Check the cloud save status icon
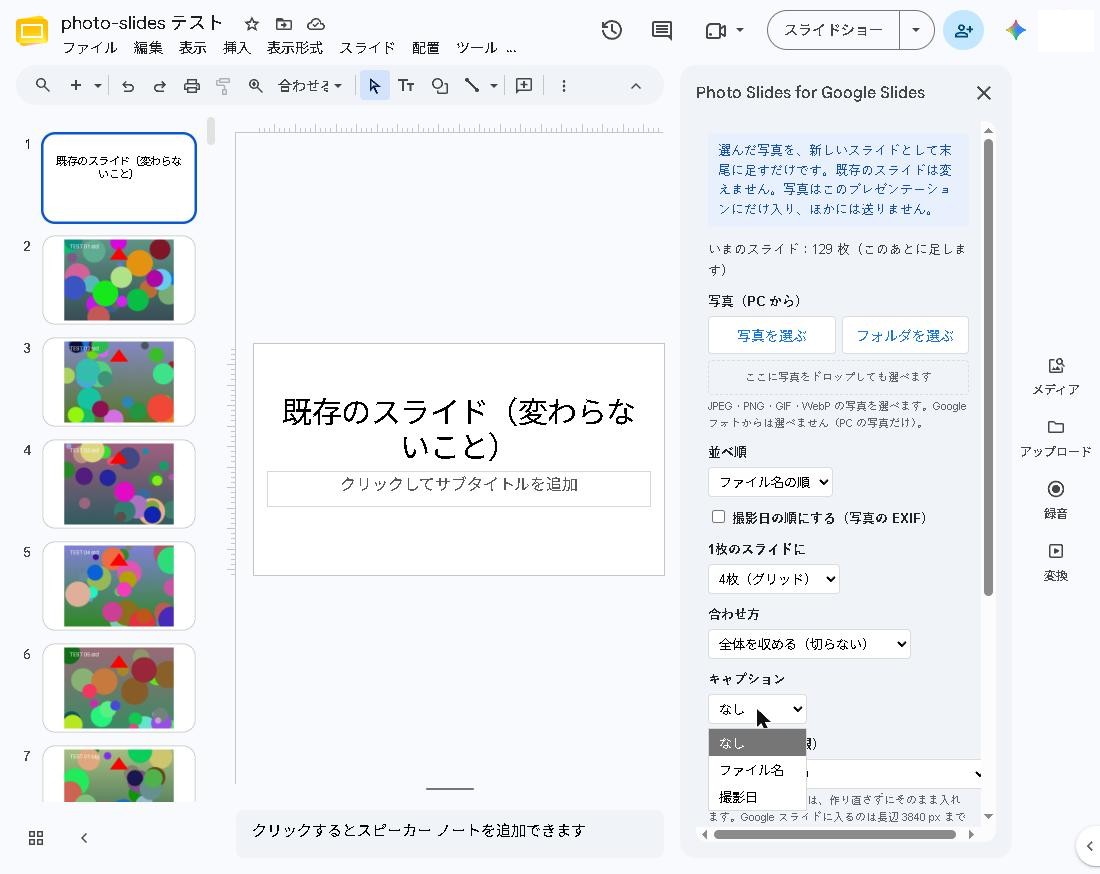Image resolution: width=1100 pixels, height=874 pixels. coord(316,25)
